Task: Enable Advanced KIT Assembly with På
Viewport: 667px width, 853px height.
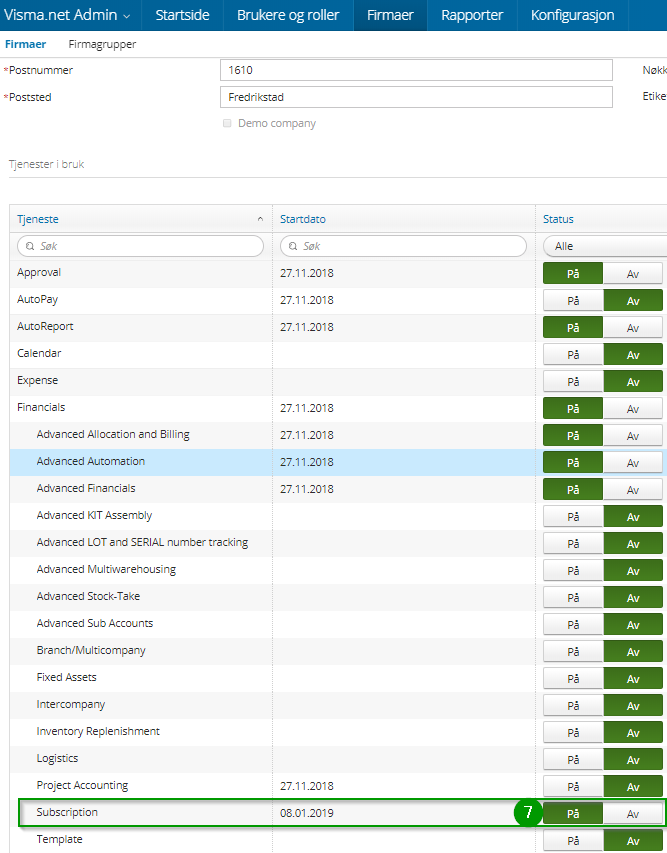Action: point(573,516)
